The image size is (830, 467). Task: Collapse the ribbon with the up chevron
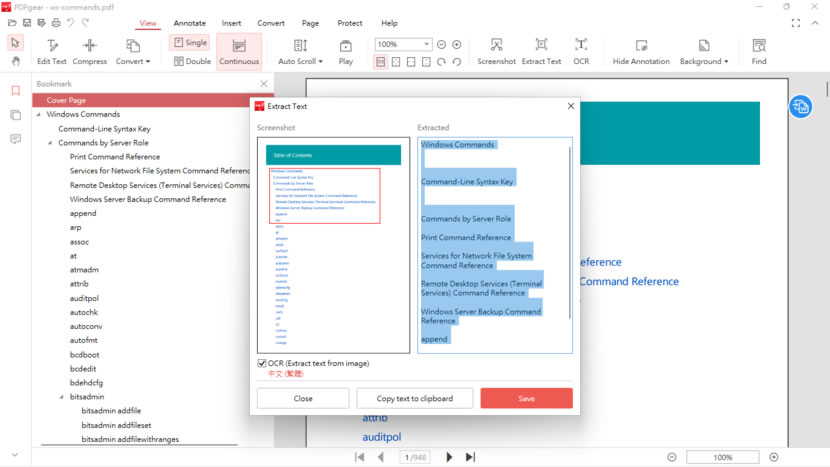[815, 23]
